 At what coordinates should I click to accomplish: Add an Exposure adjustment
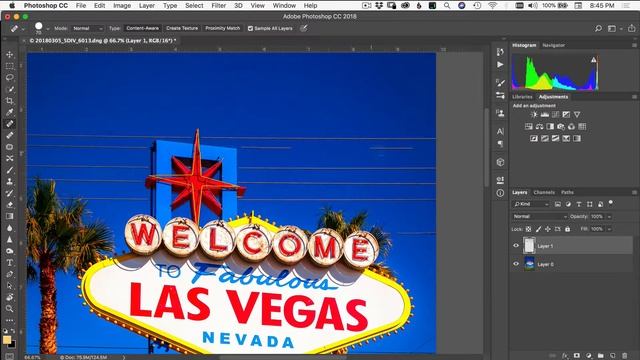pyautogui.click(x=566, y=115)
